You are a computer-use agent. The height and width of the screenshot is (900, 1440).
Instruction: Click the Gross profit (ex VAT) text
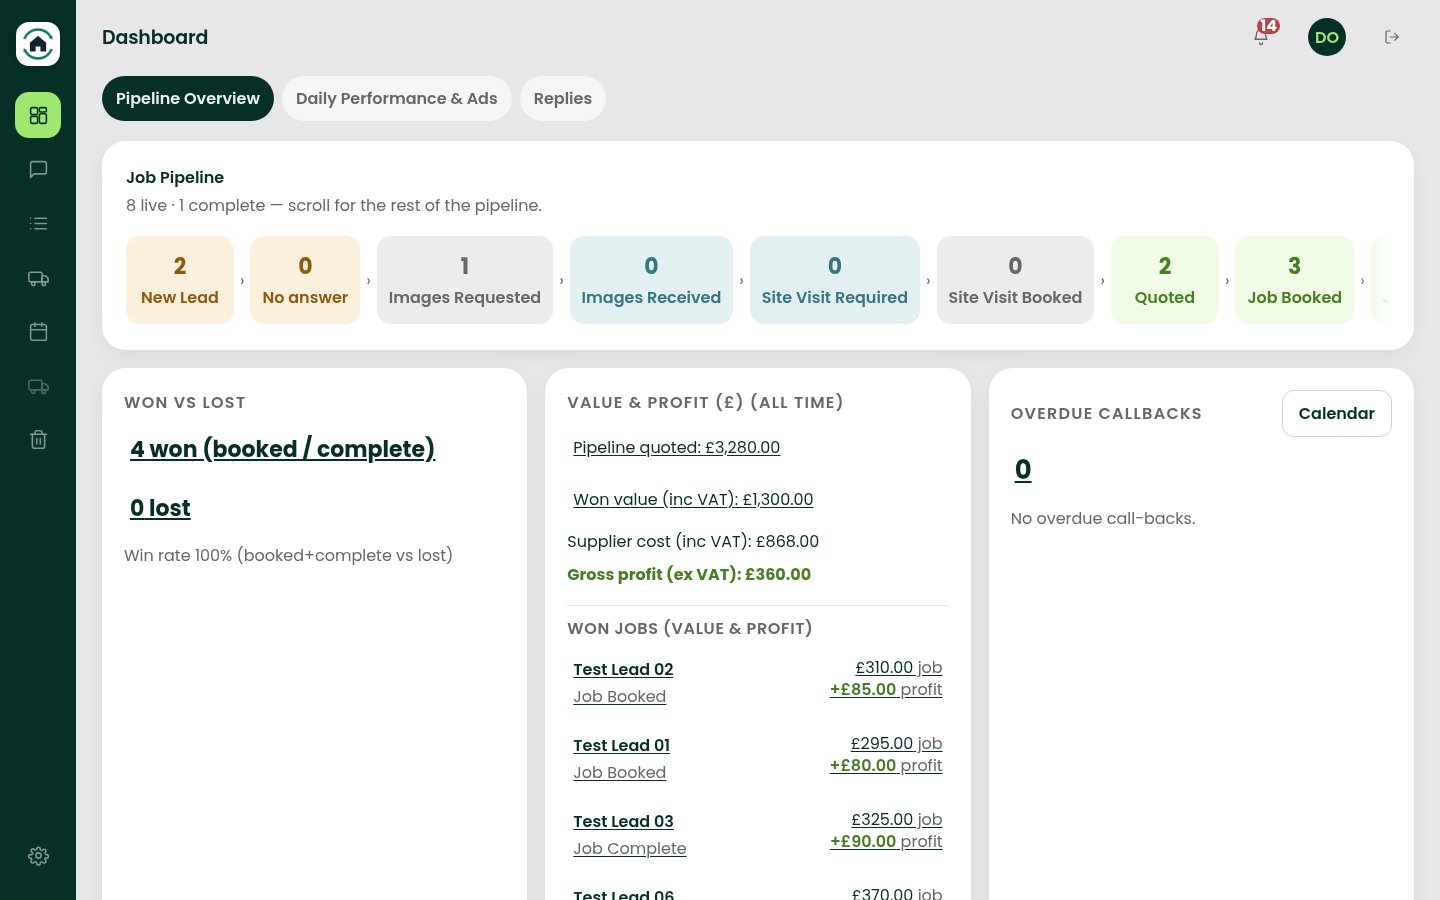click(689, 574)
